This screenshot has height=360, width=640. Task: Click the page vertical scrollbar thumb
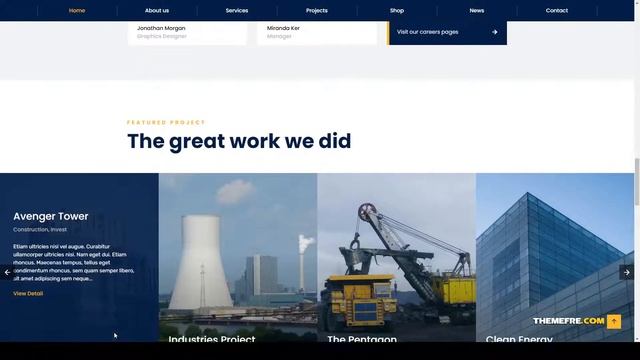[x=637, y=182]
